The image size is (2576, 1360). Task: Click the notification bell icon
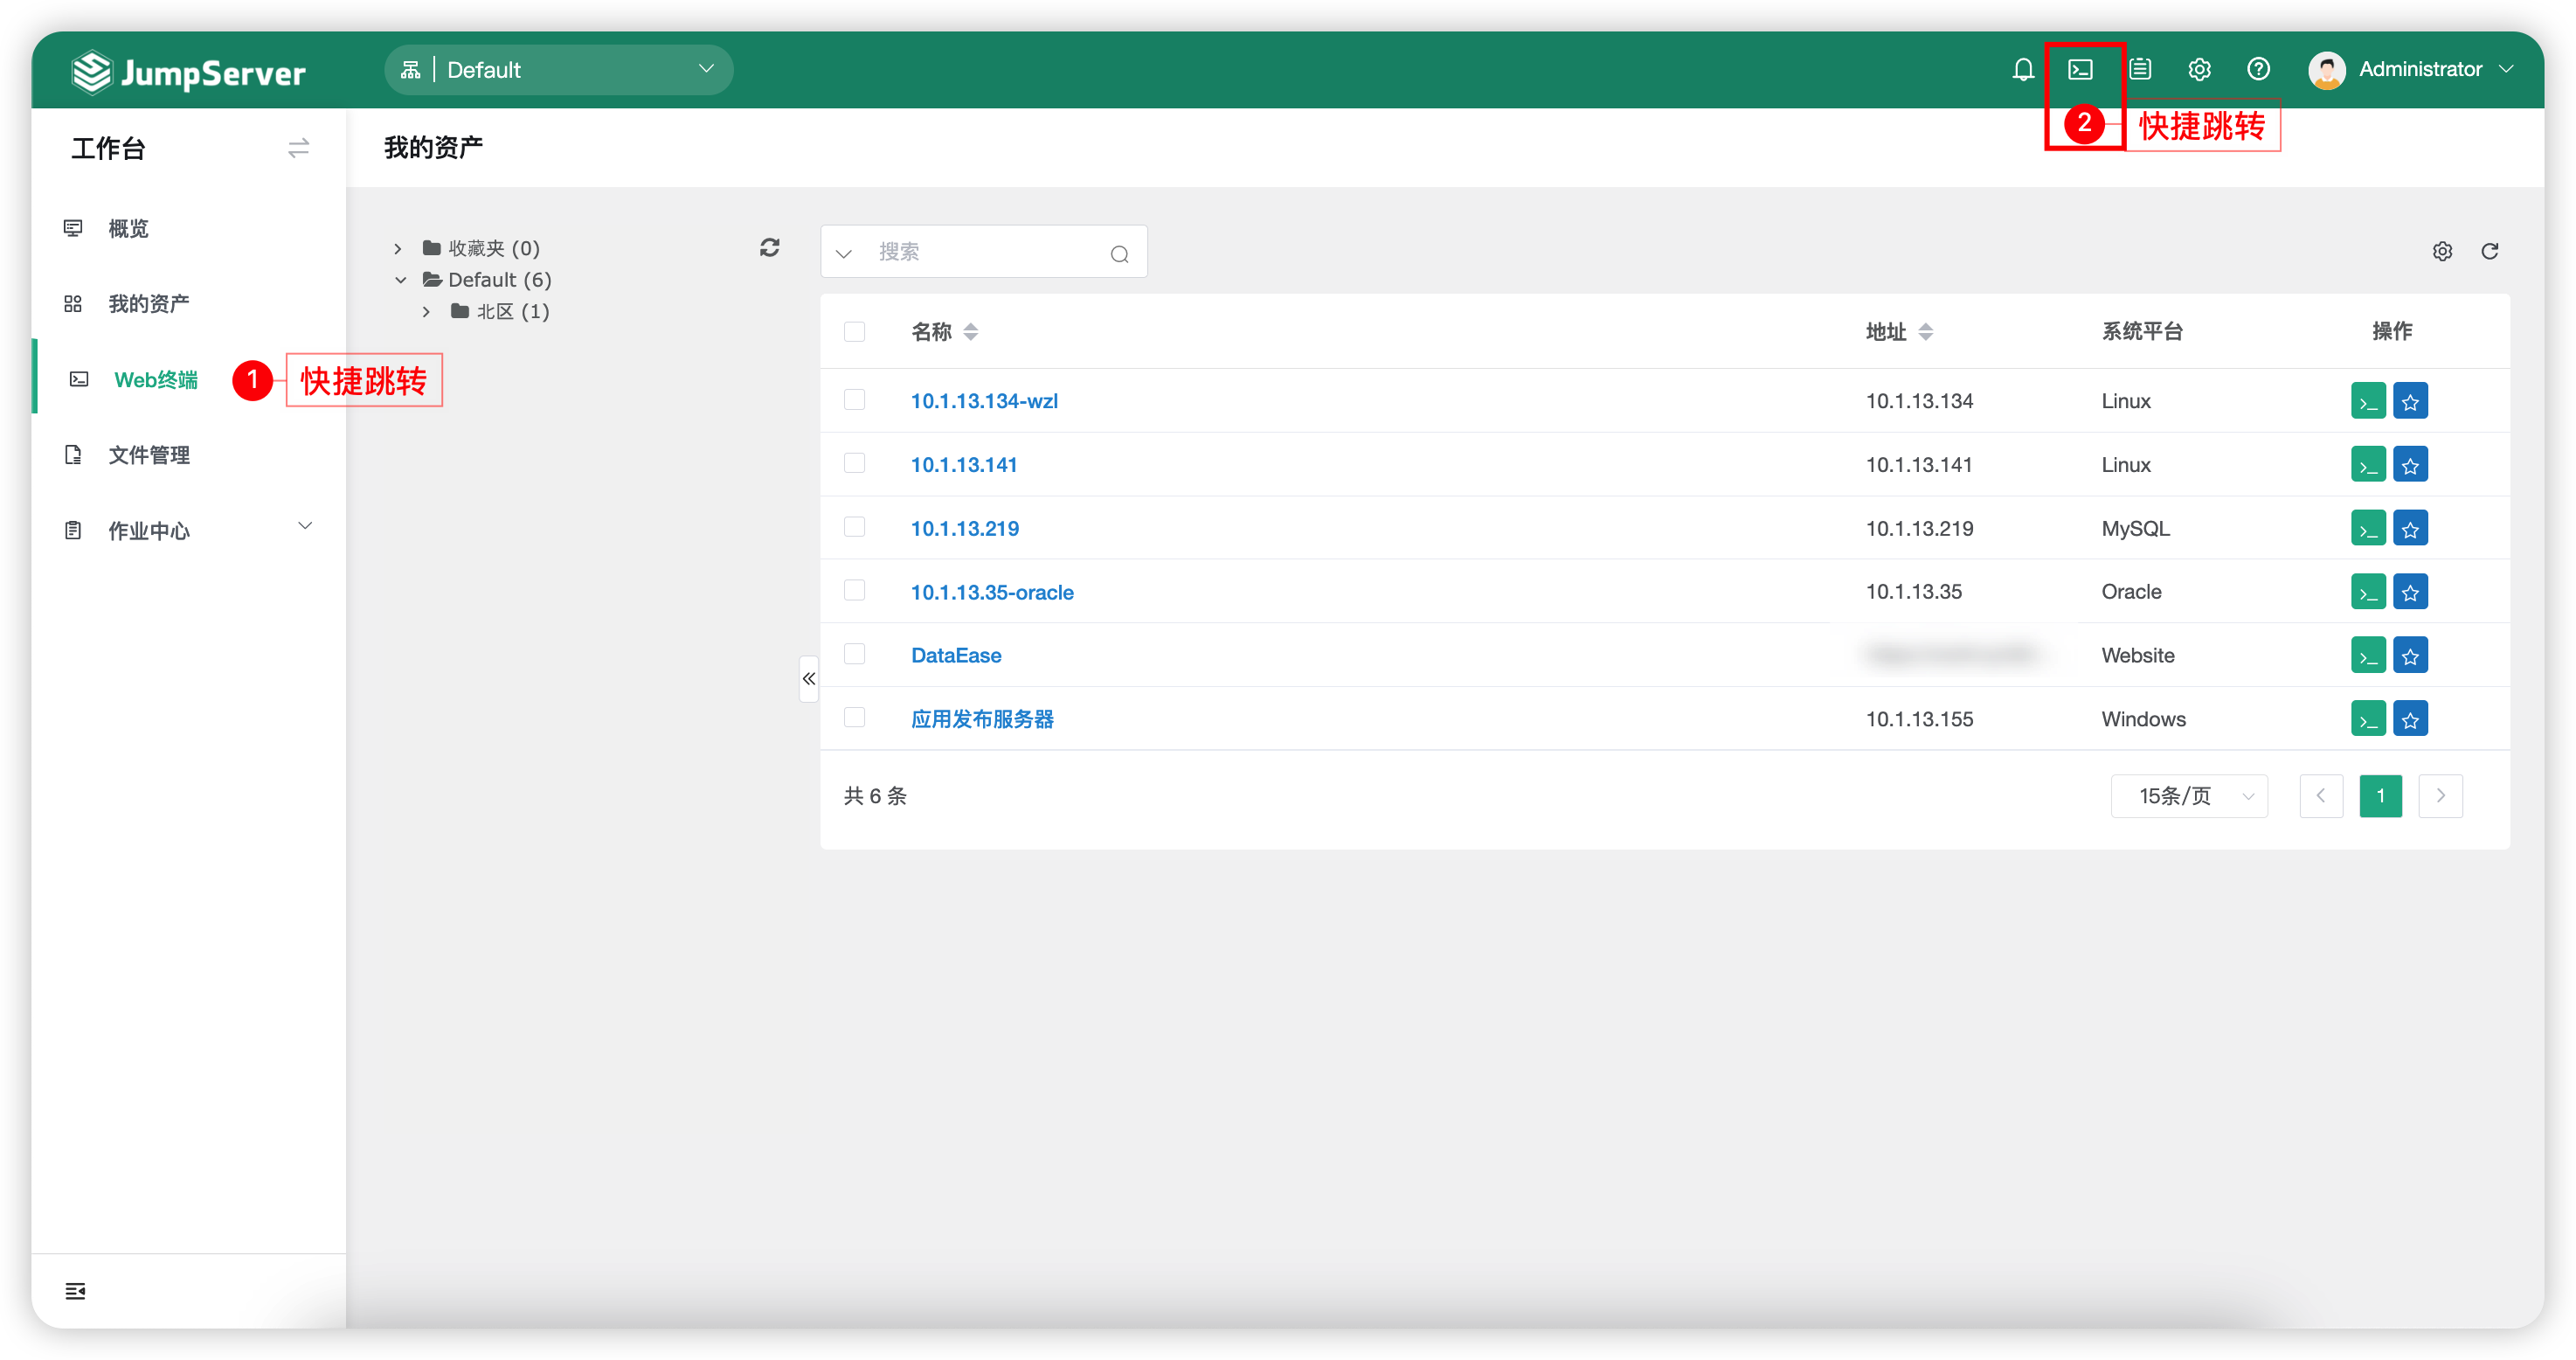point(2023,69)
